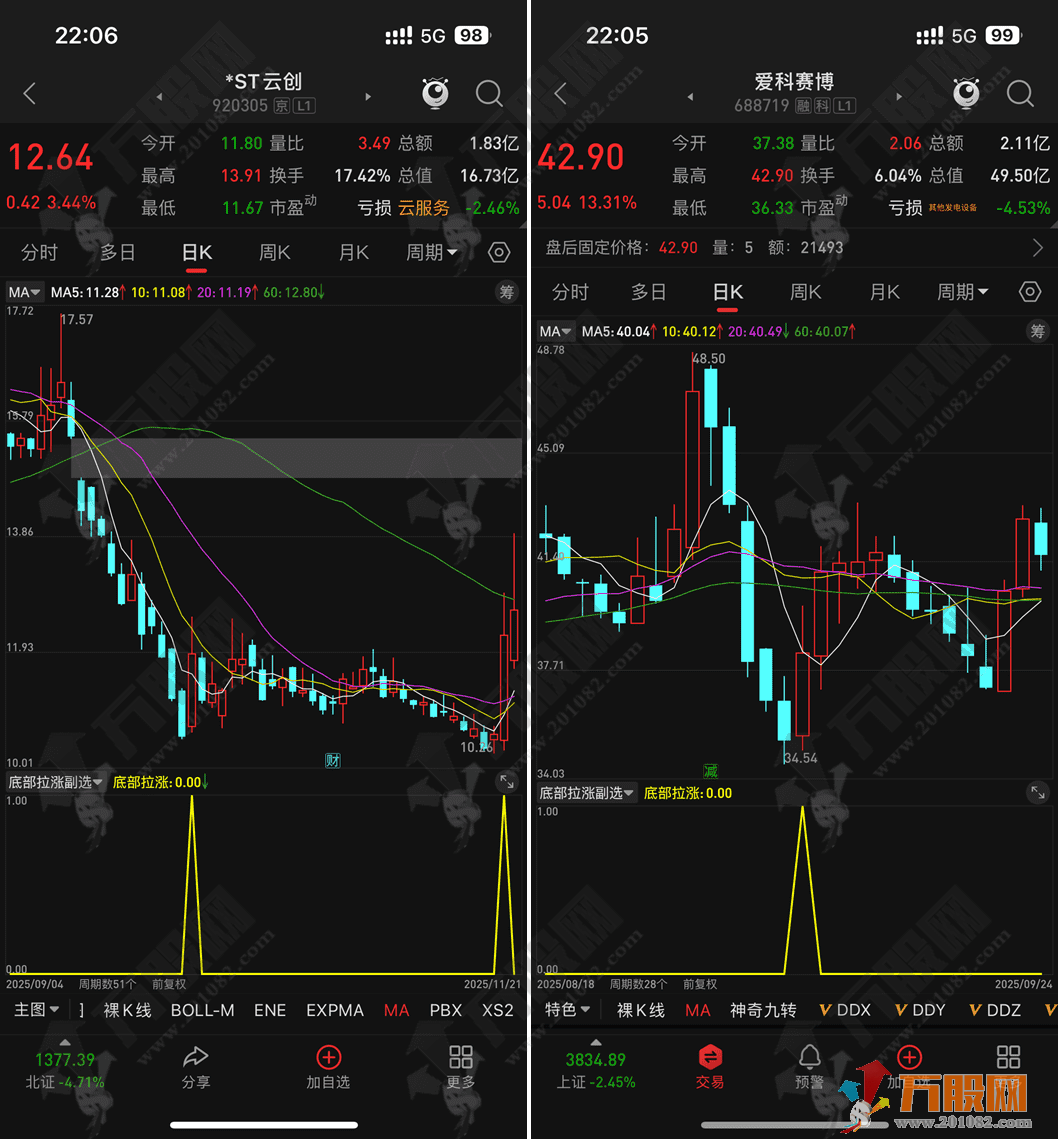Tap the eye-shaped market viewer icon
Image resolution: width=1058 pixels, height=1139 pixels.
434,93
